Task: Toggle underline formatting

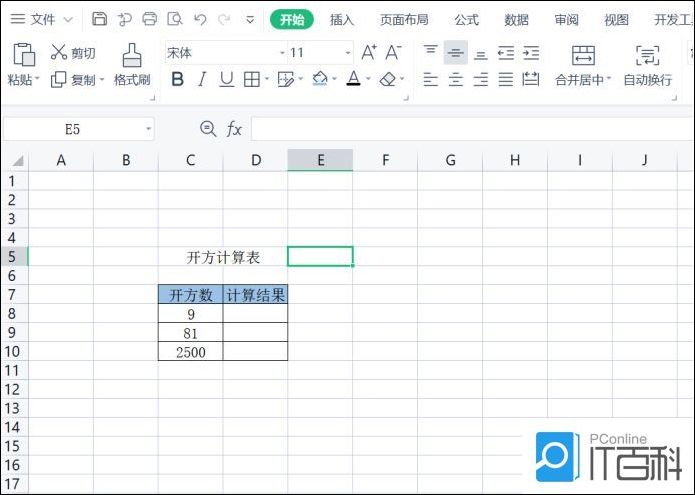Action: click(226, 79)
